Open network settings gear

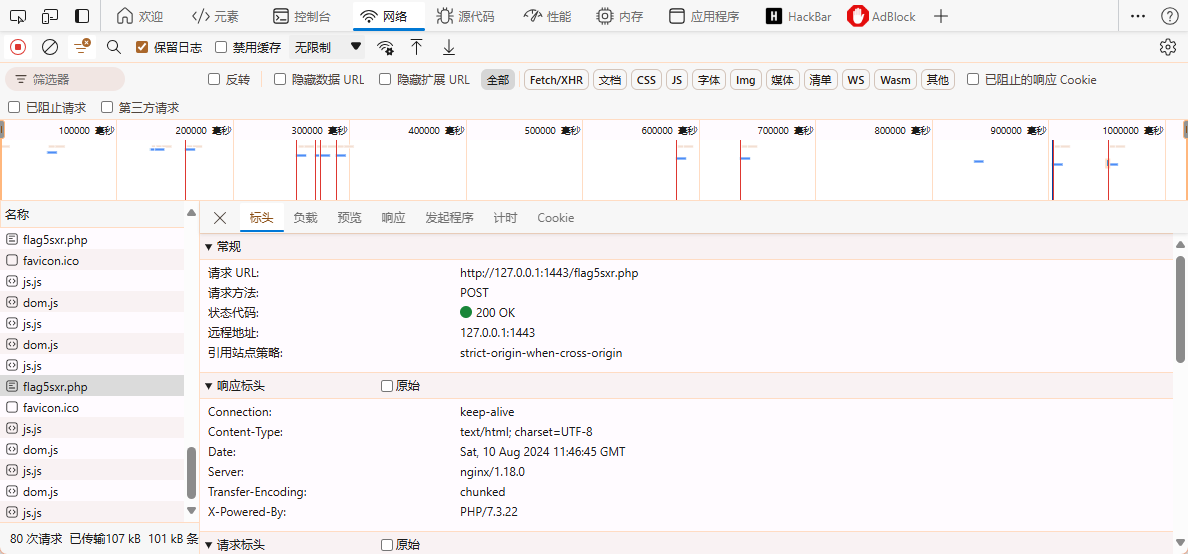[x=1167, y=47]
